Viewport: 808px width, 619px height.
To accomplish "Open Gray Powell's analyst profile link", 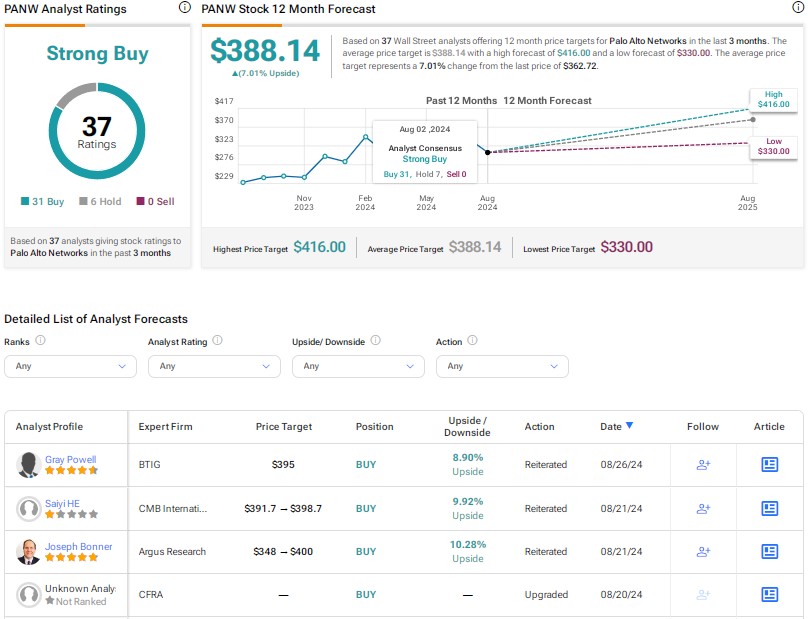I will pos(68,460).
